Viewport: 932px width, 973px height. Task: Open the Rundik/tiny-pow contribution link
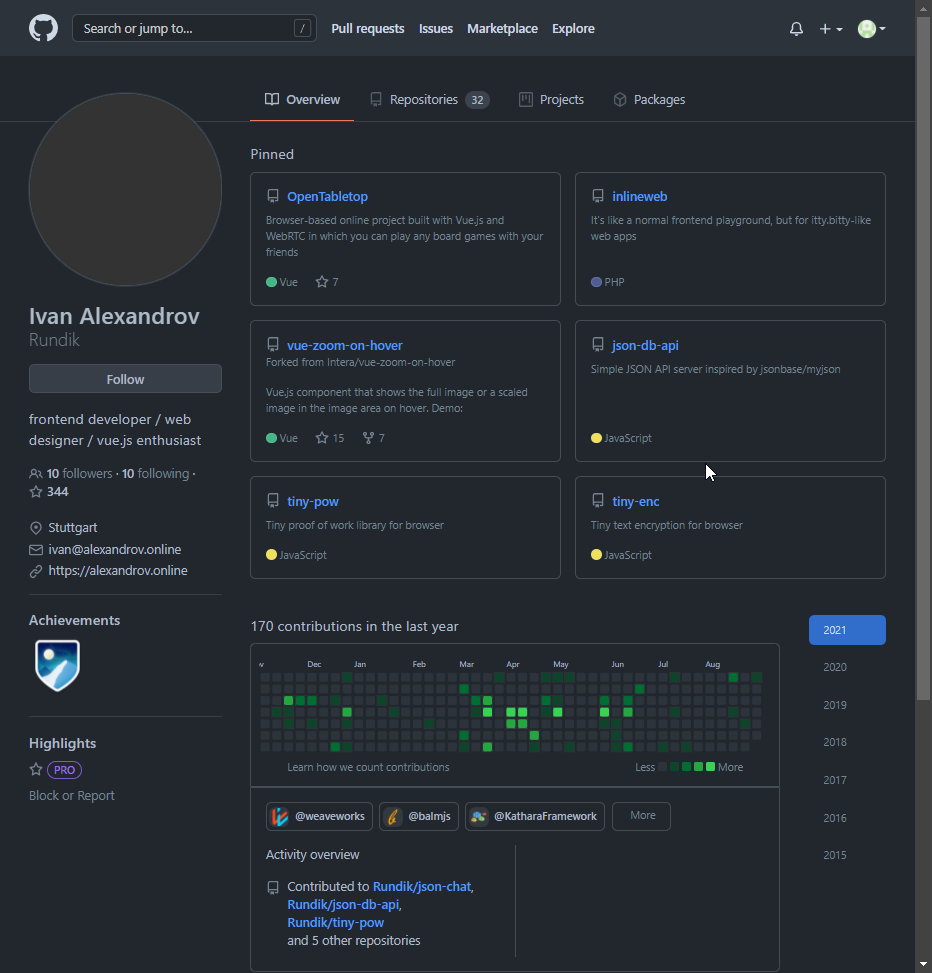point(336,923)
